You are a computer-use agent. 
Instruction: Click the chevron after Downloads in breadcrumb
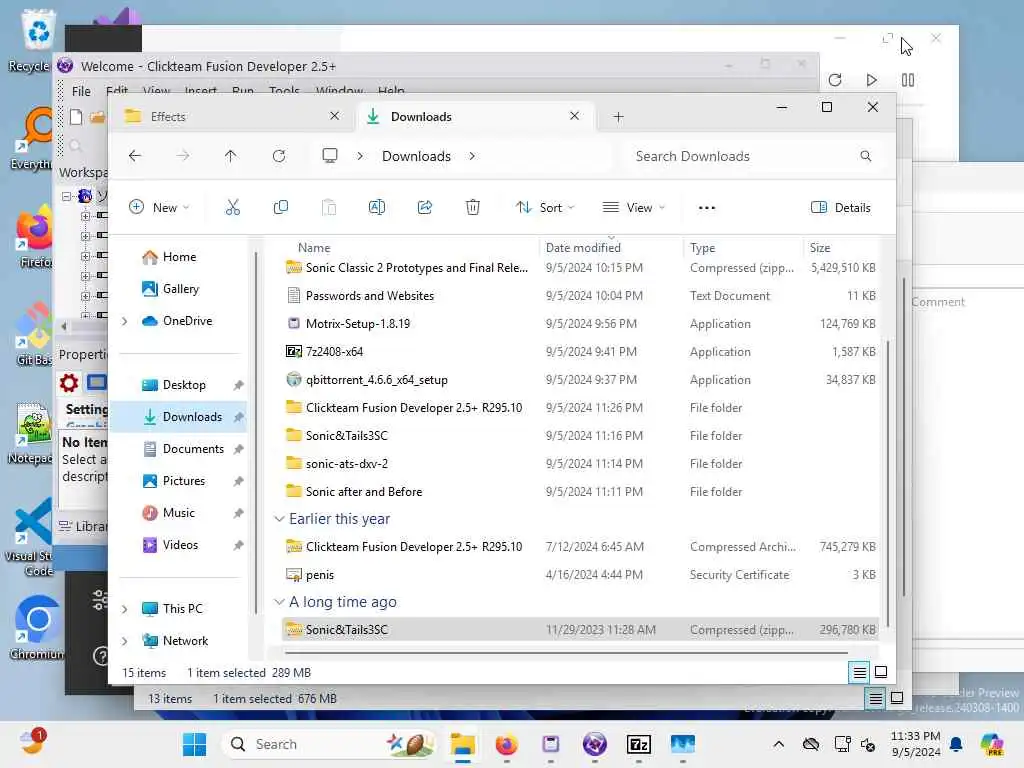[x=472, y=156]
